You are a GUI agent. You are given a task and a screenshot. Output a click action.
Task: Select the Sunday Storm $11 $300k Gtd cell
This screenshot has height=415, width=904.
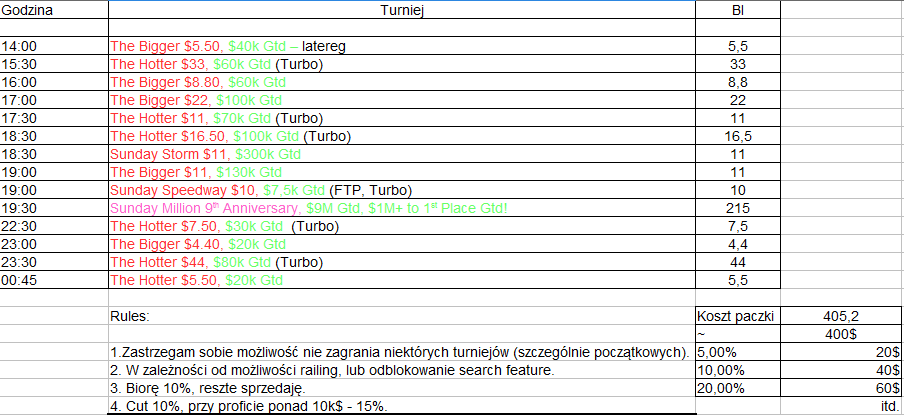pyautogui.click(x=402, y=154)
